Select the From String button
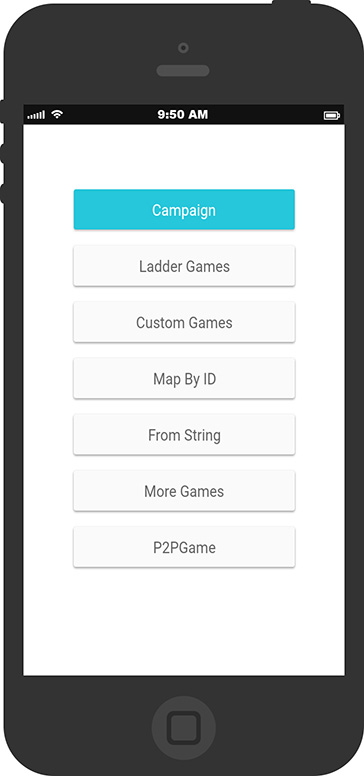This screenshot has height=776, width=364. pos(184,435)
